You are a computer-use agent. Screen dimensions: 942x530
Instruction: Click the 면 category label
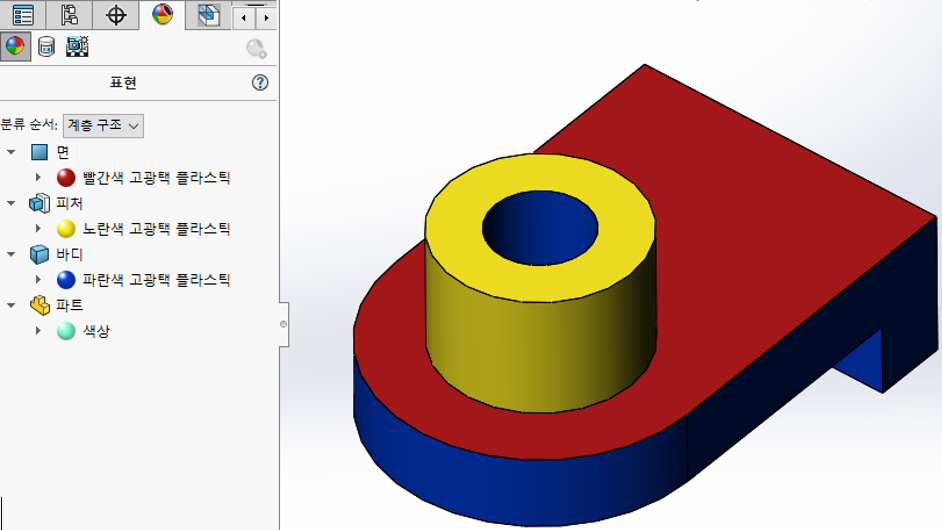pos(63,152)
